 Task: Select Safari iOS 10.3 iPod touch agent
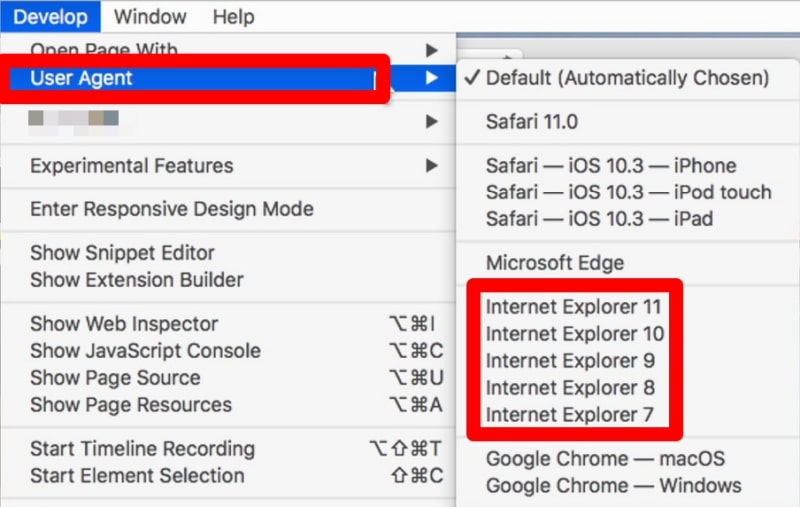(x=628, y=192)
